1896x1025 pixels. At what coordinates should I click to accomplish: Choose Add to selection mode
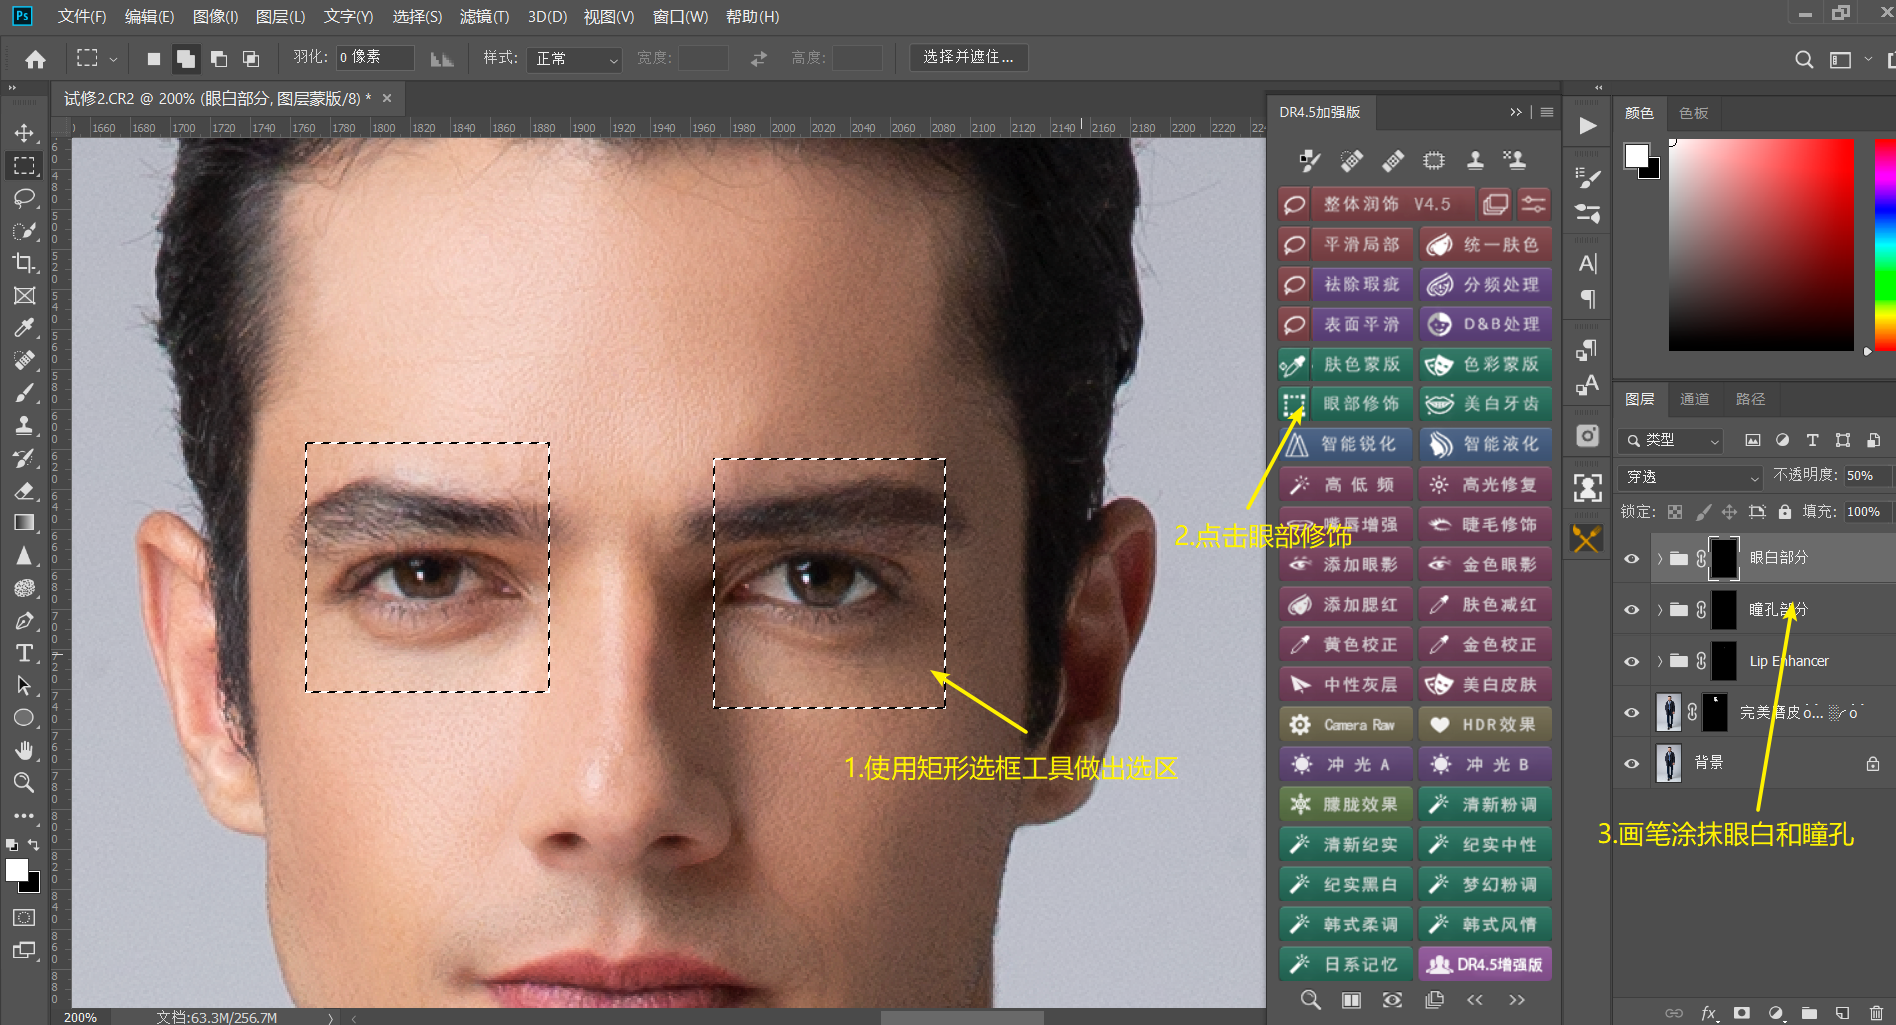(x=186, y=59)
